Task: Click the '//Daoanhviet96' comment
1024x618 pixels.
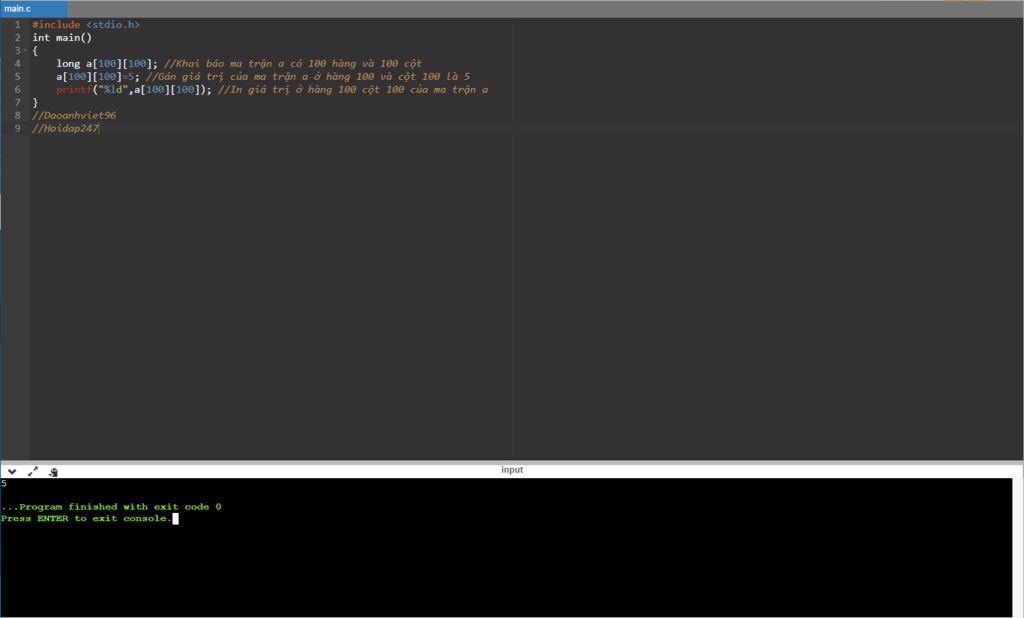Action: pos(74,115)
